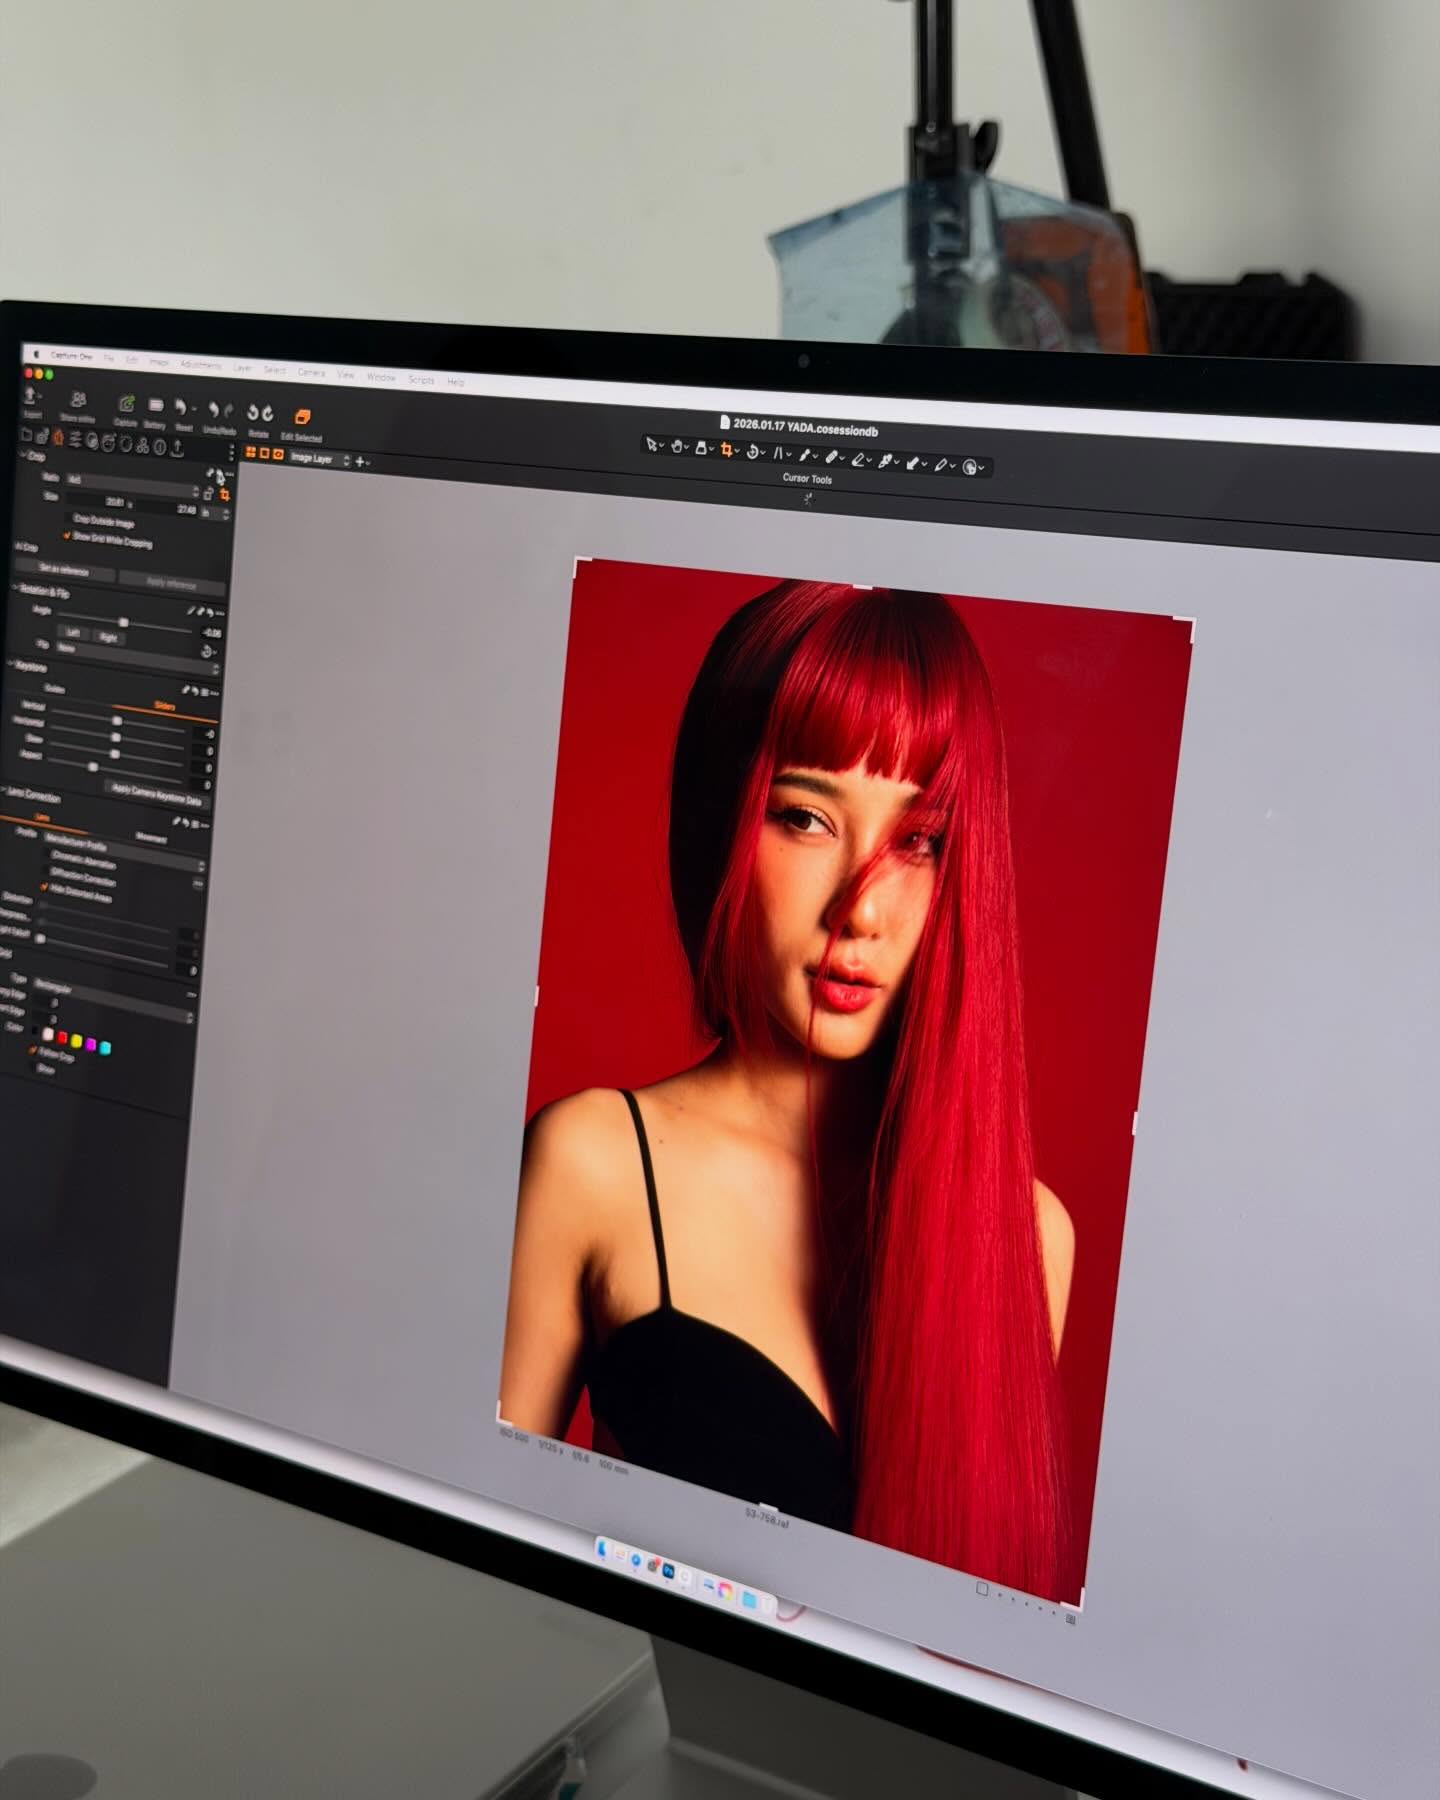Click the Set as reference button
Screen dimensions: 1440x1800
click(64, 569)
